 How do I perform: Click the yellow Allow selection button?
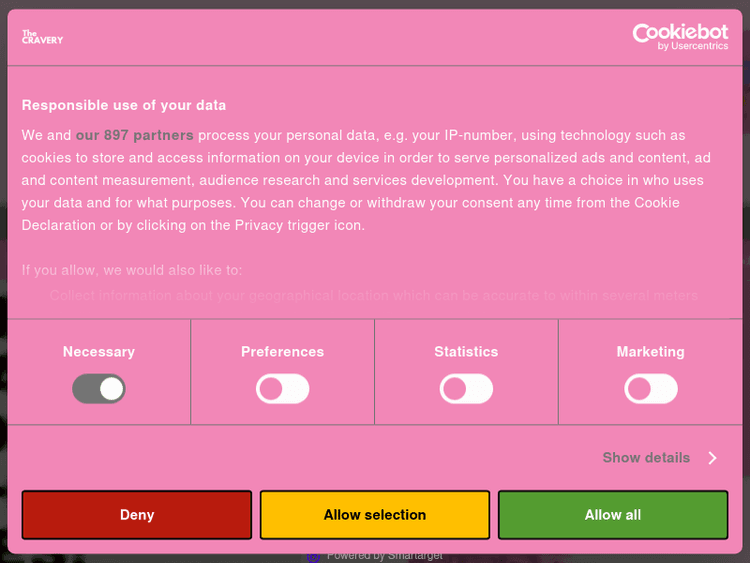click(375, 515)
